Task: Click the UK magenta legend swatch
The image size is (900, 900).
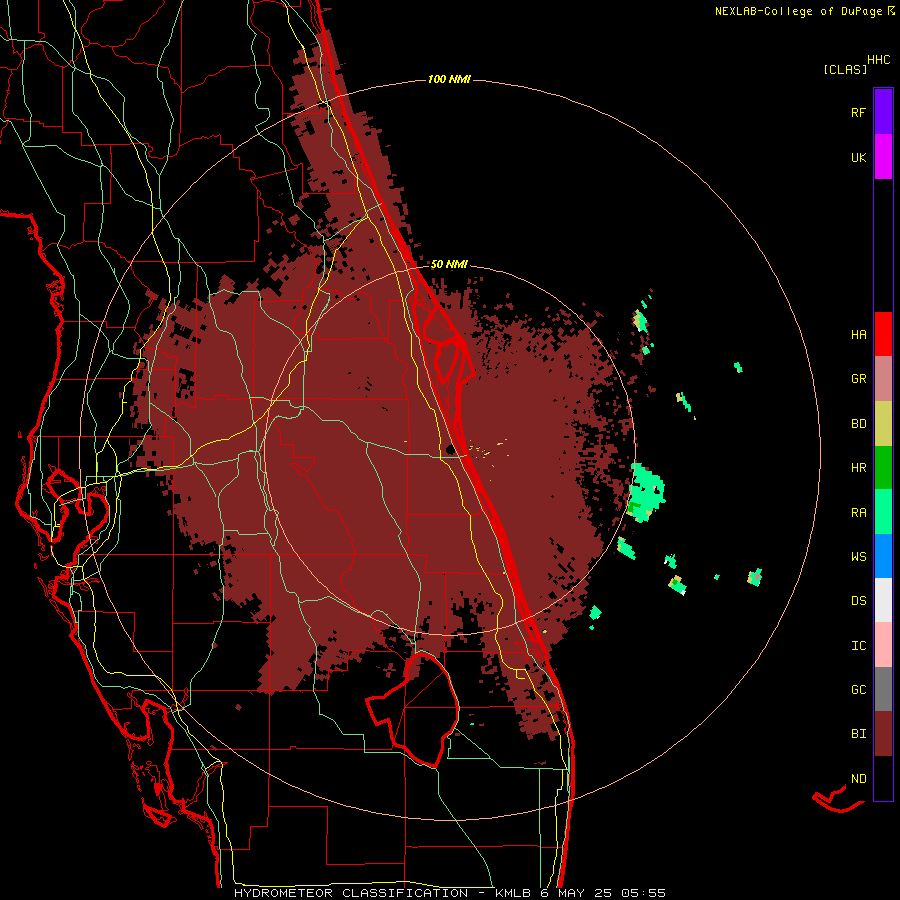Action: pos(883,157)
